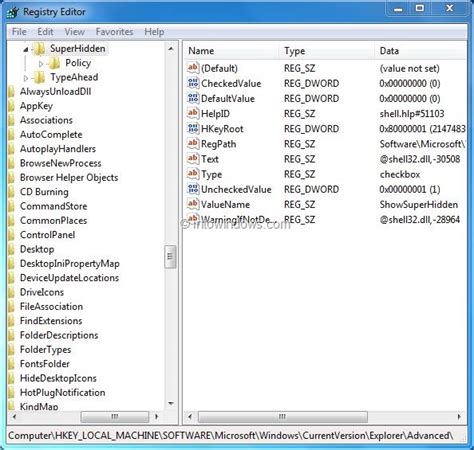Click the TypeAhead folder icon
Viewport: 474px width, 450px height.
coord(39,77)
